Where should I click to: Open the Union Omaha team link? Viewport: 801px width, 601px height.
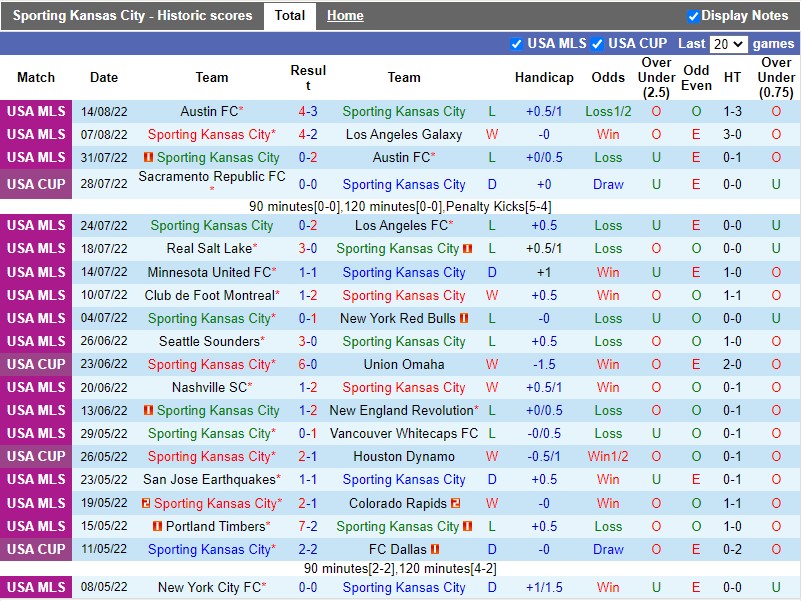pos(404,364)
